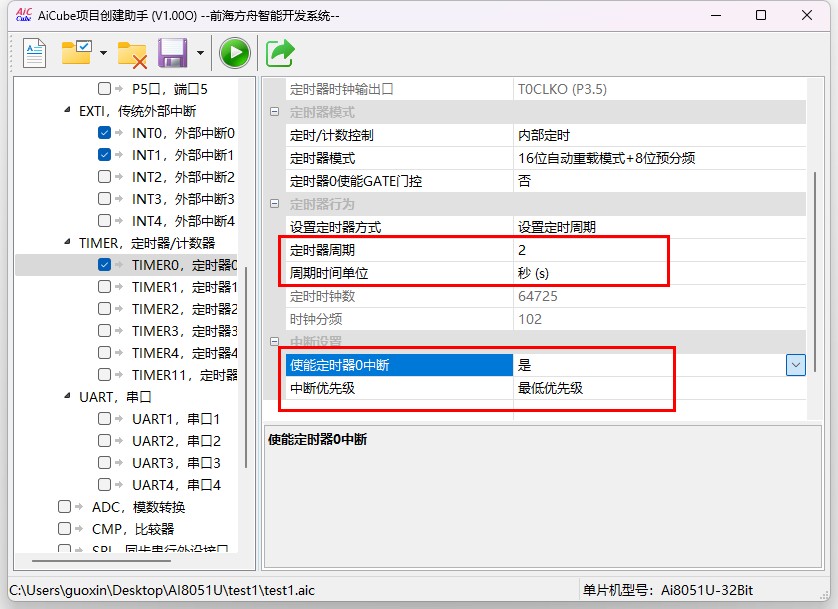Click the AiCube app logo in title bar
The height and width of the screenshot is (609, 838).
click(24, 15)
